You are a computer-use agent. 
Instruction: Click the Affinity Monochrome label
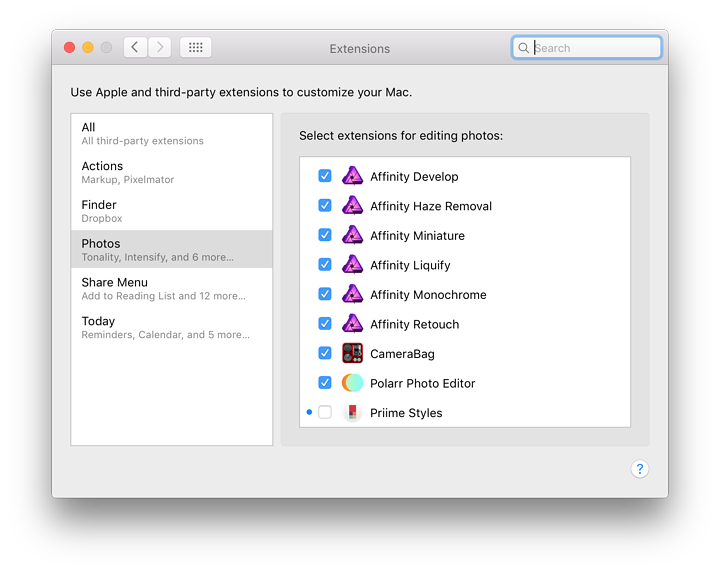point(428,295)
